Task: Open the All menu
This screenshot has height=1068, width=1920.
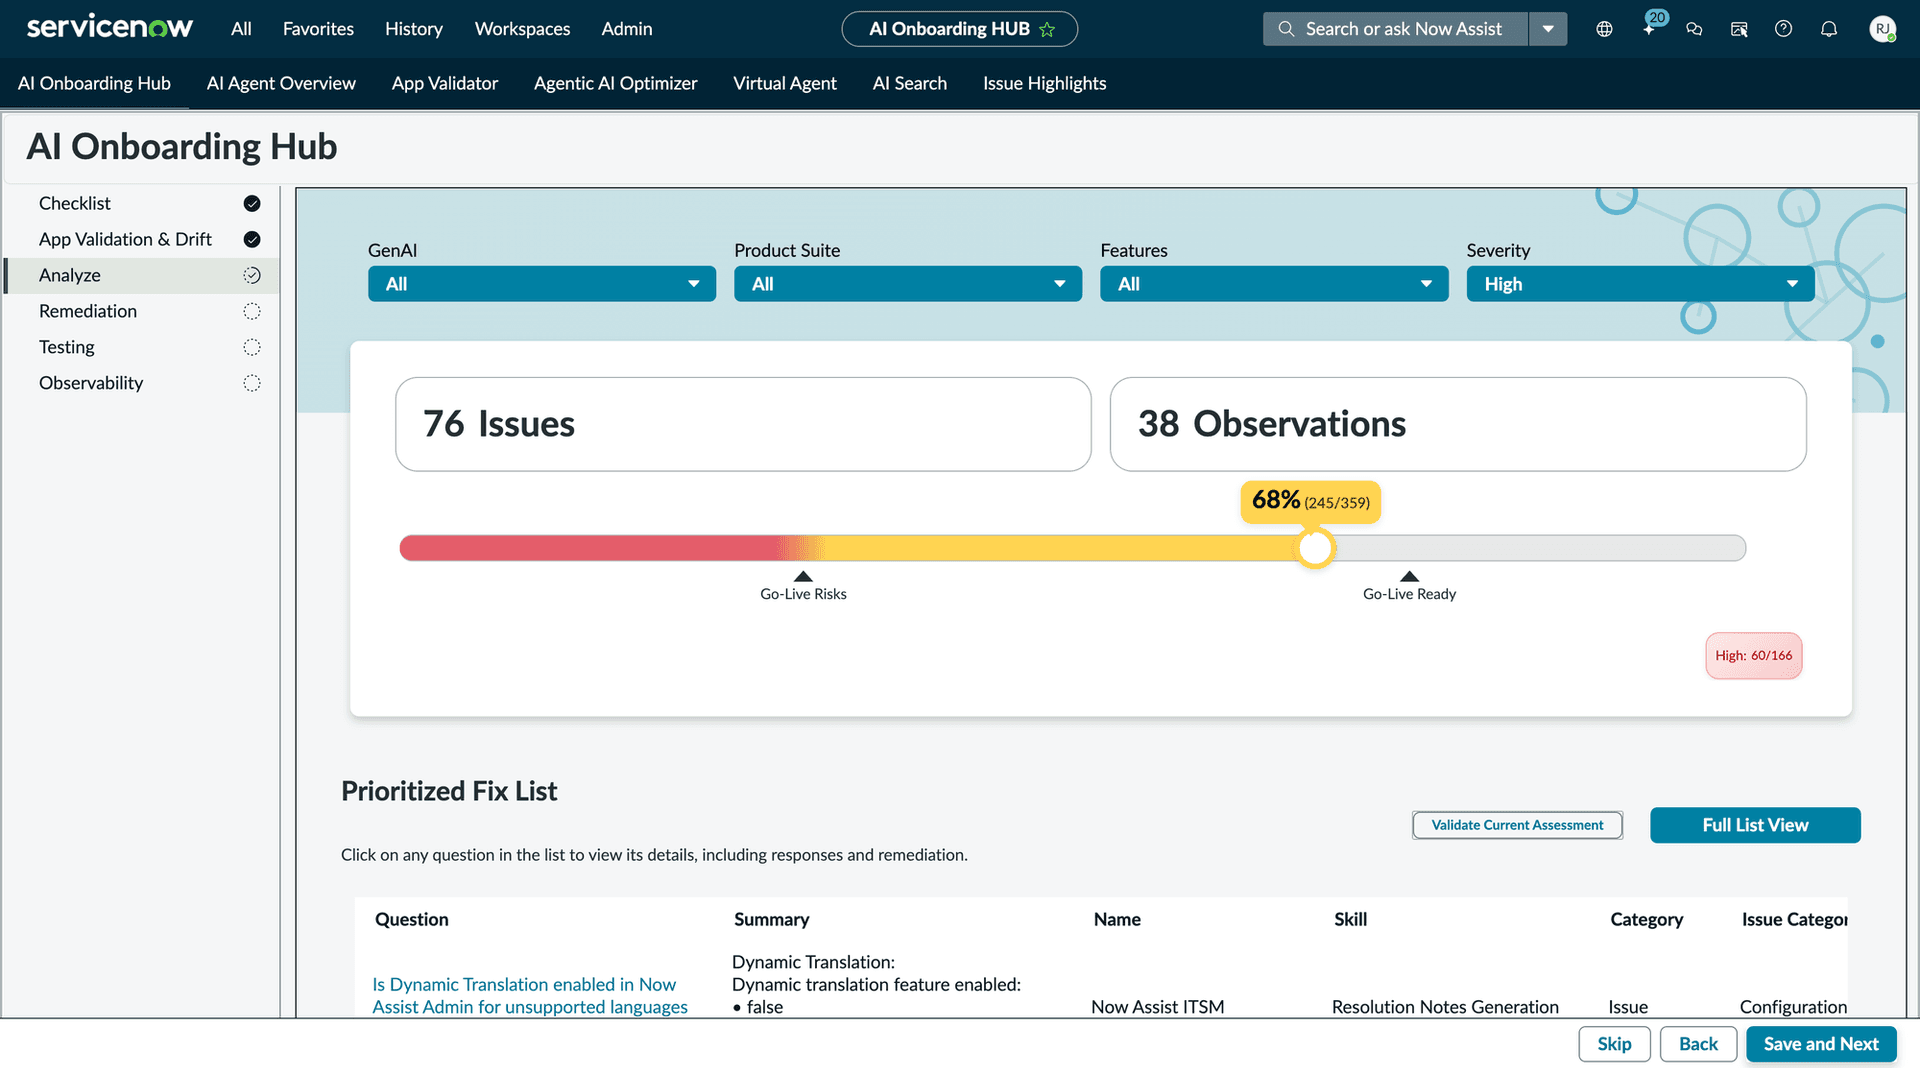Action: coord(241,29)
